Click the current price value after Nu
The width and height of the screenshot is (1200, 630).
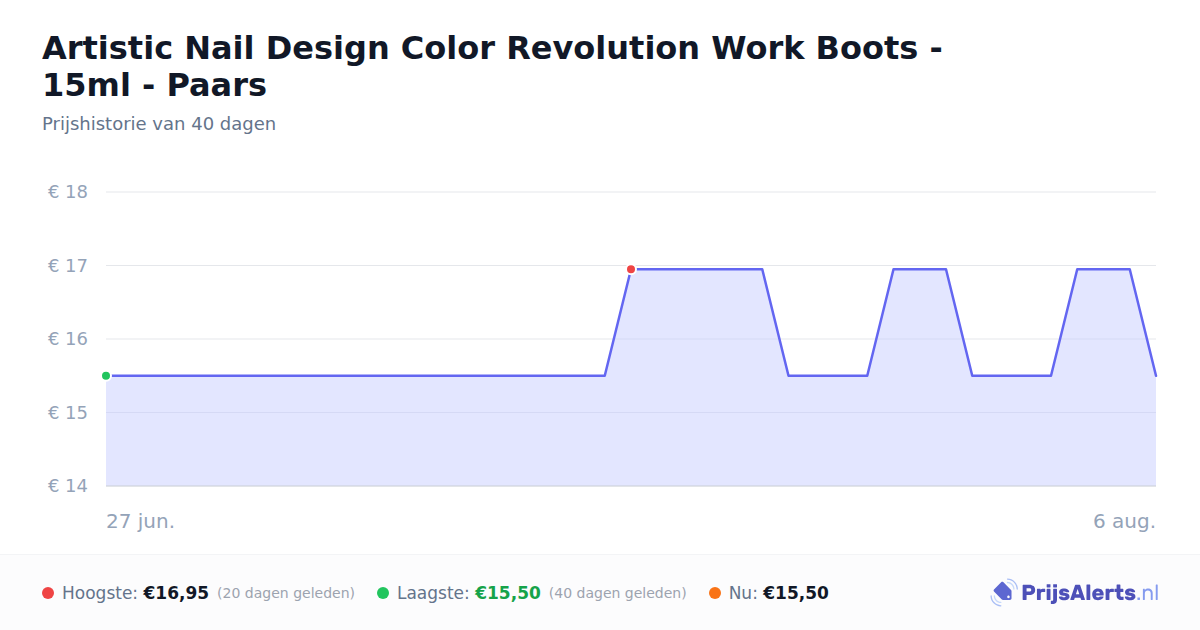point(796,593)
